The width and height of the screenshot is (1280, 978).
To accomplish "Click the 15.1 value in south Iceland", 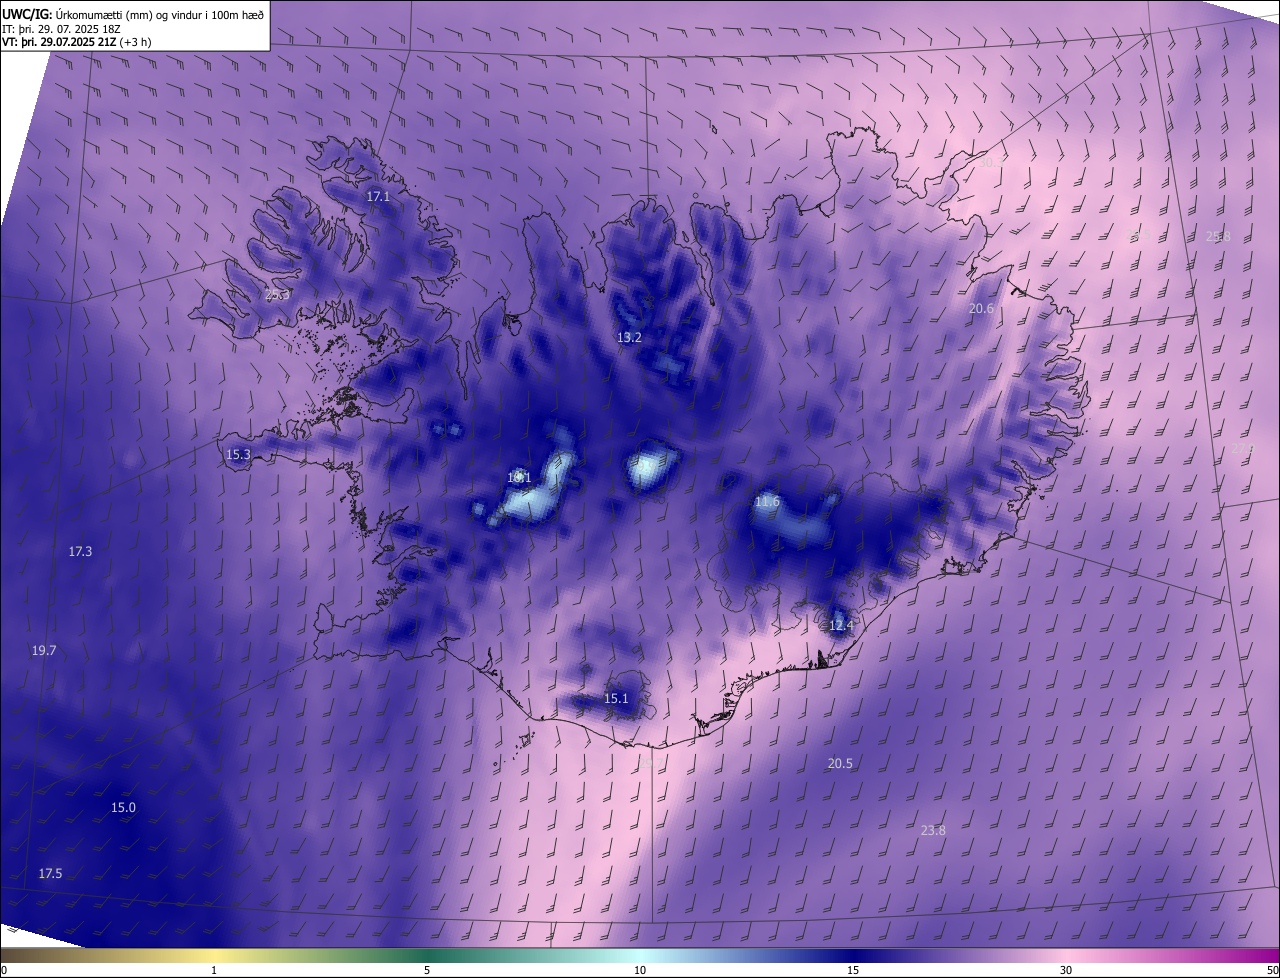I will point(616,699).
